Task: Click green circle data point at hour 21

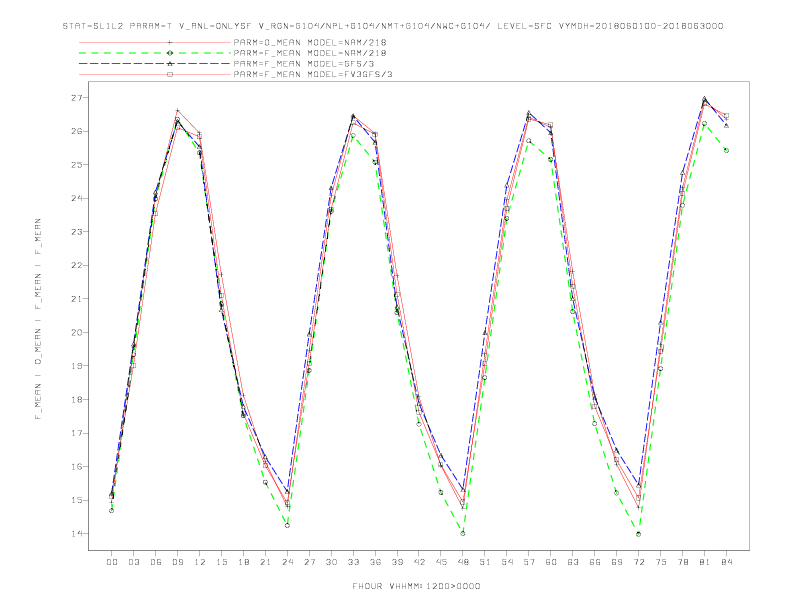Action: pyautogui.click(x=265, y=482)
